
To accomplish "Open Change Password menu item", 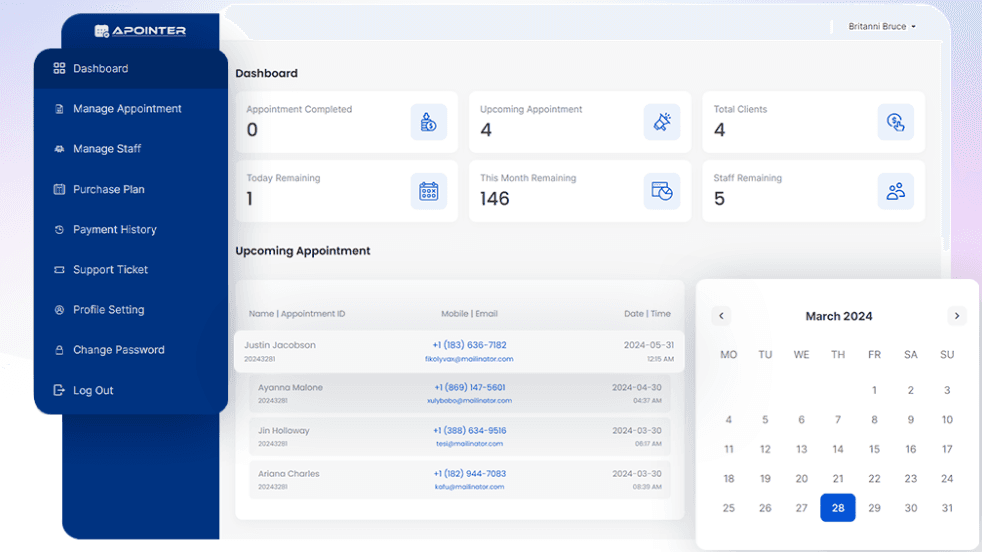I will pos(131,350).
